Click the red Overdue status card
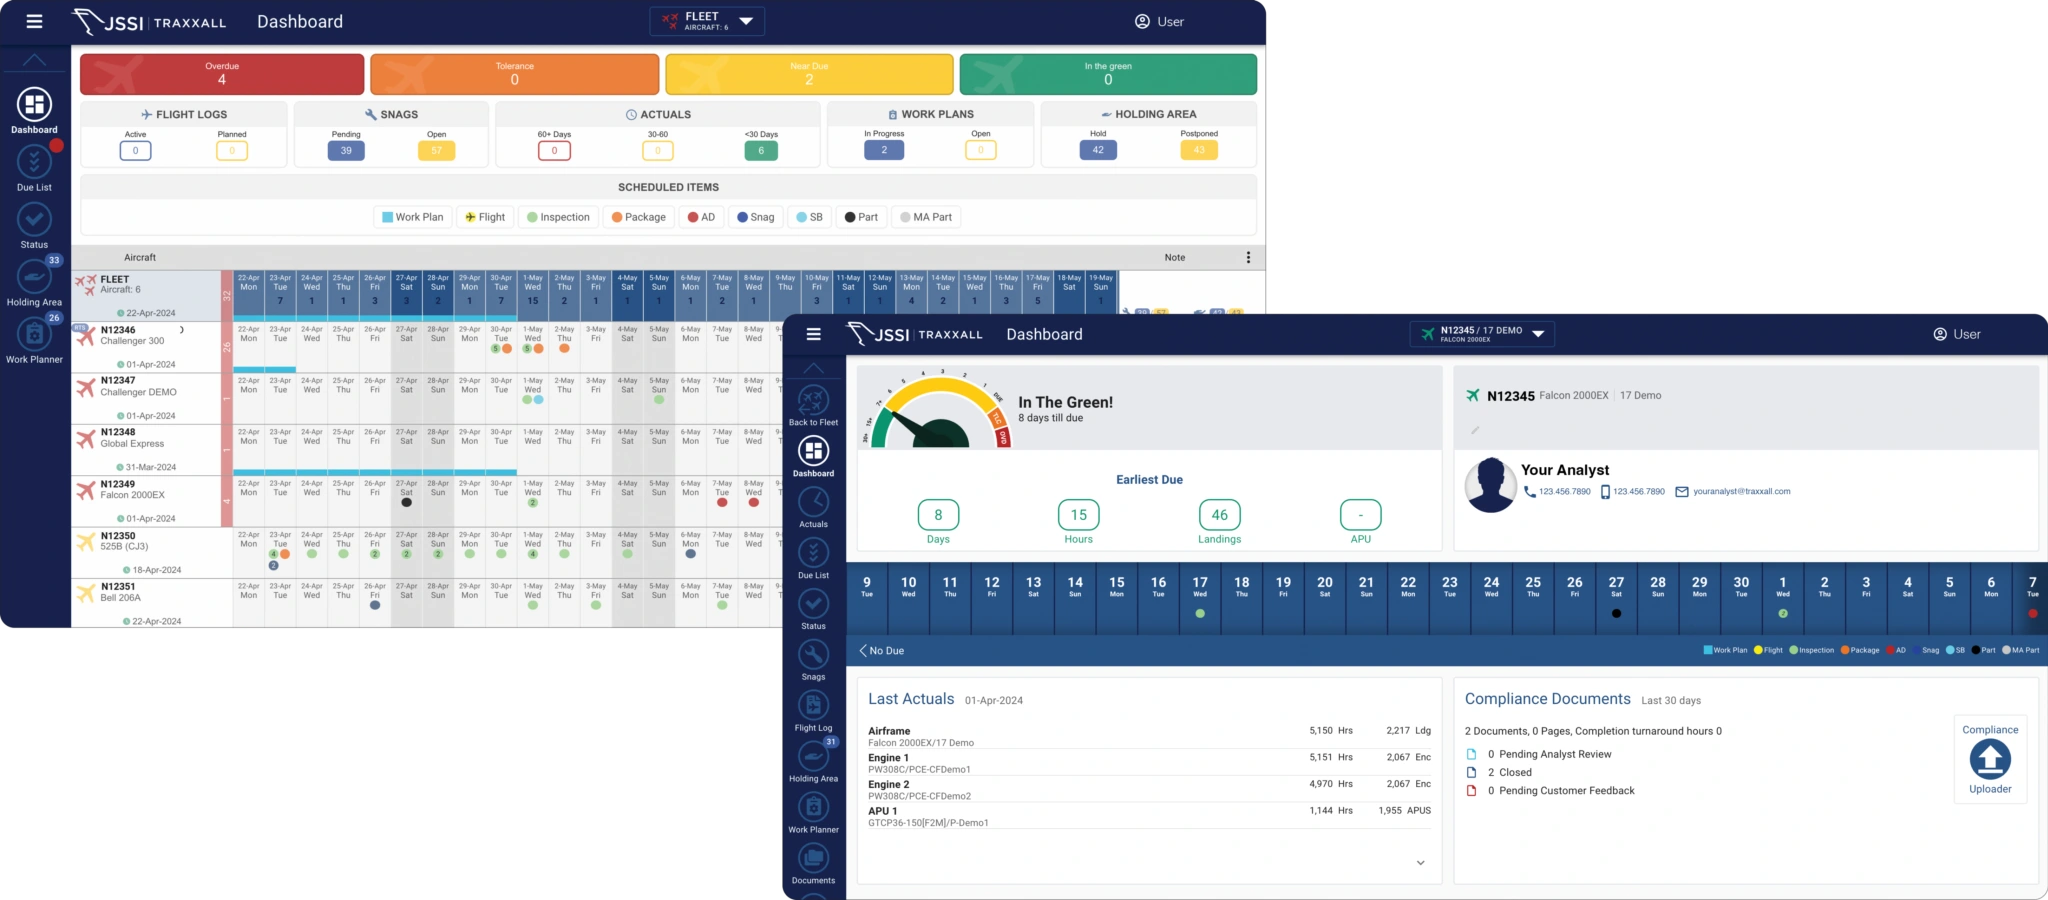This screenshot has width=2048, height=900. (222, 74)
